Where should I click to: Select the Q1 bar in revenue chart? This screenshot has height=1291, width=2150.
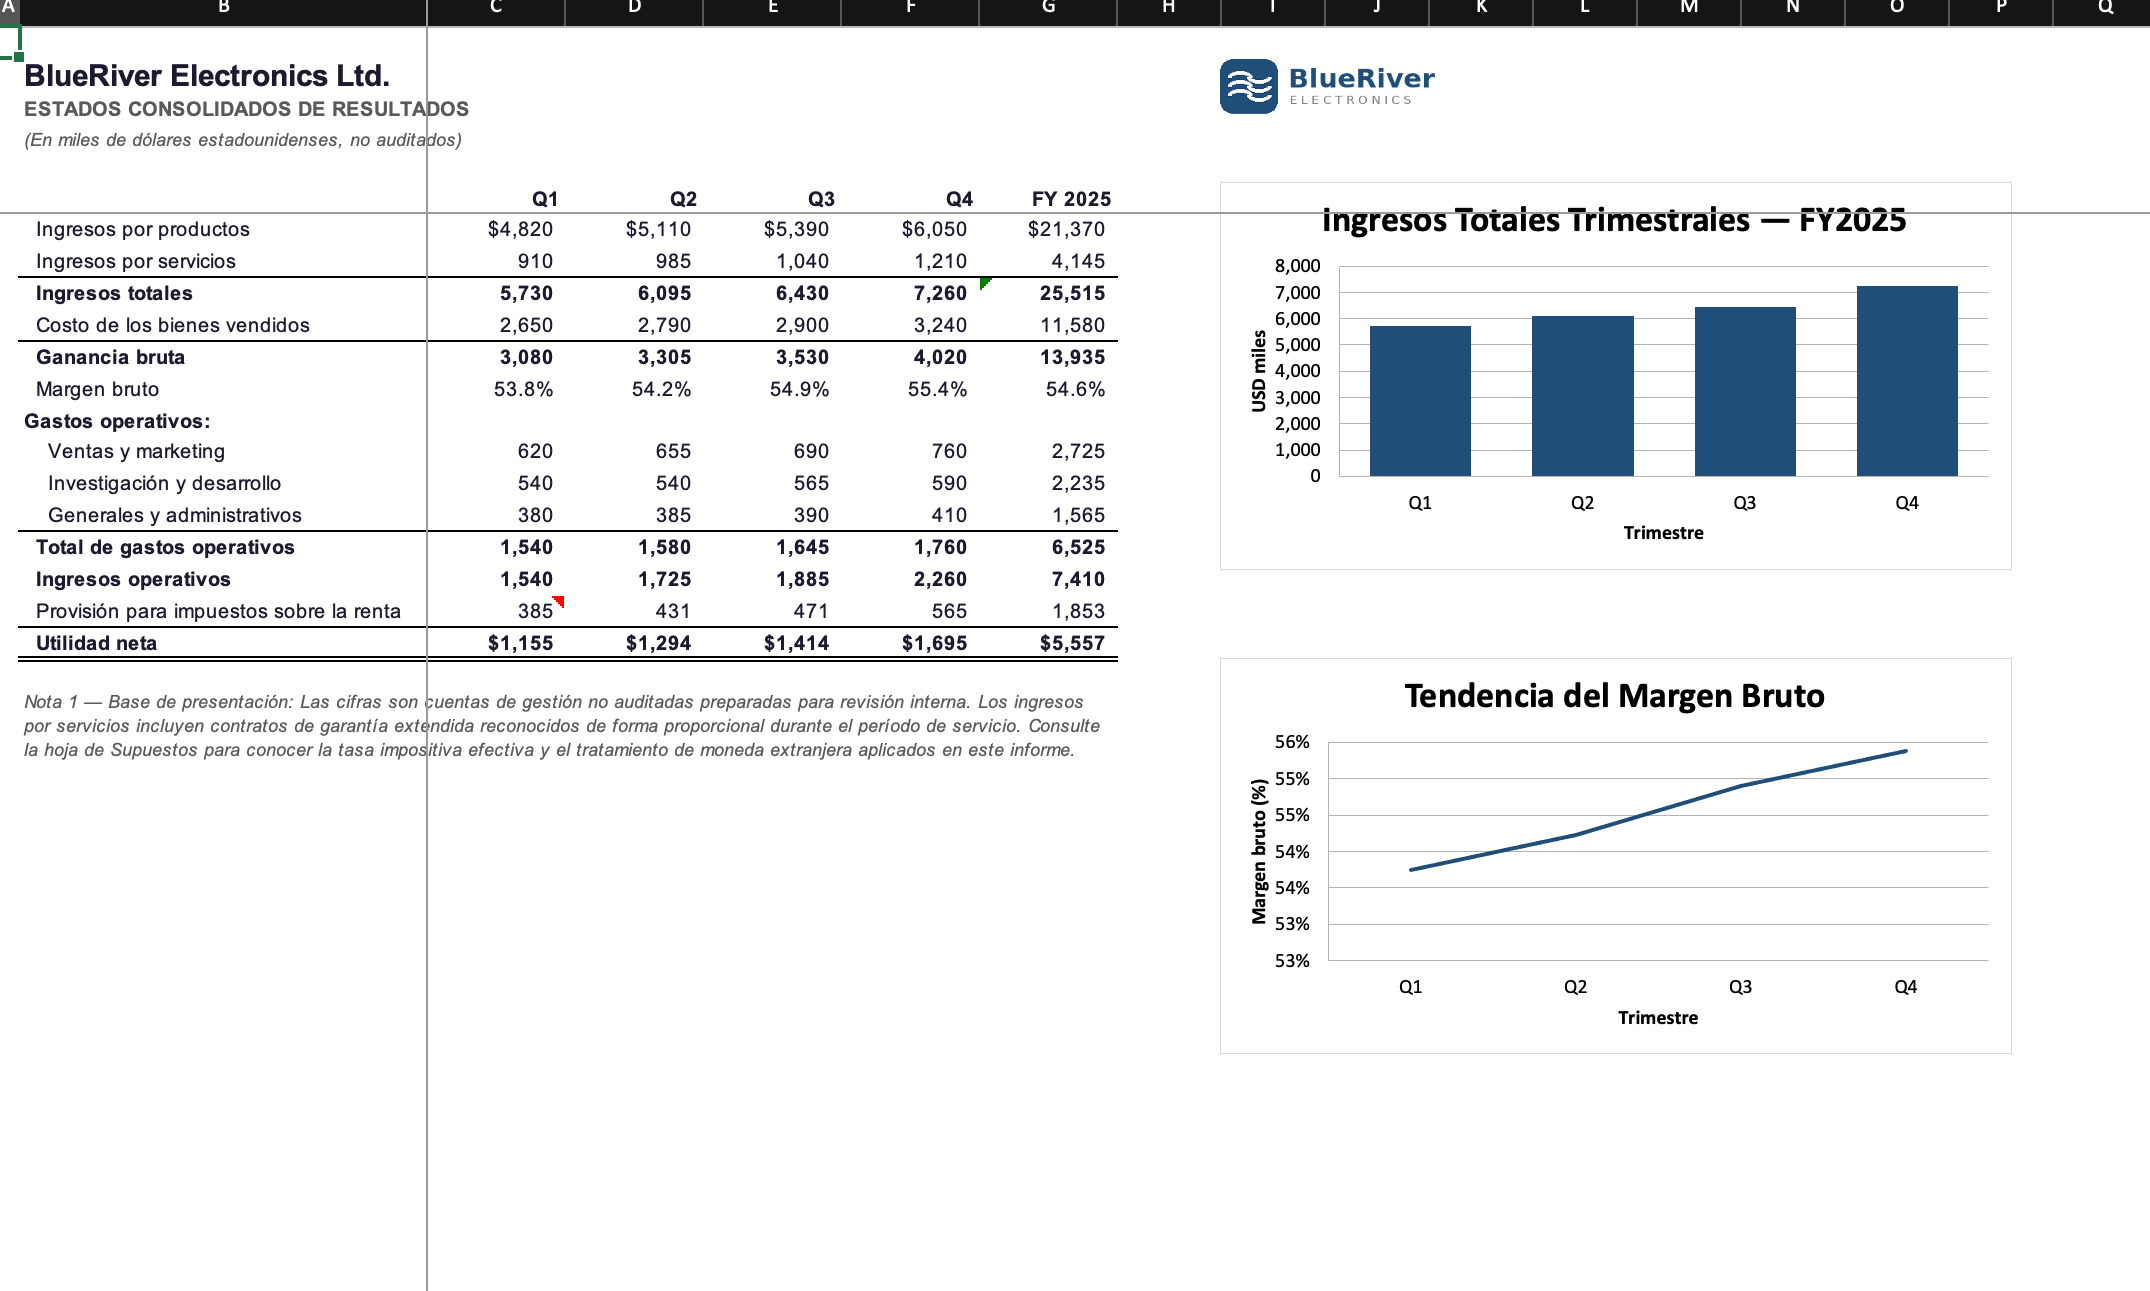pos(1420,401)
